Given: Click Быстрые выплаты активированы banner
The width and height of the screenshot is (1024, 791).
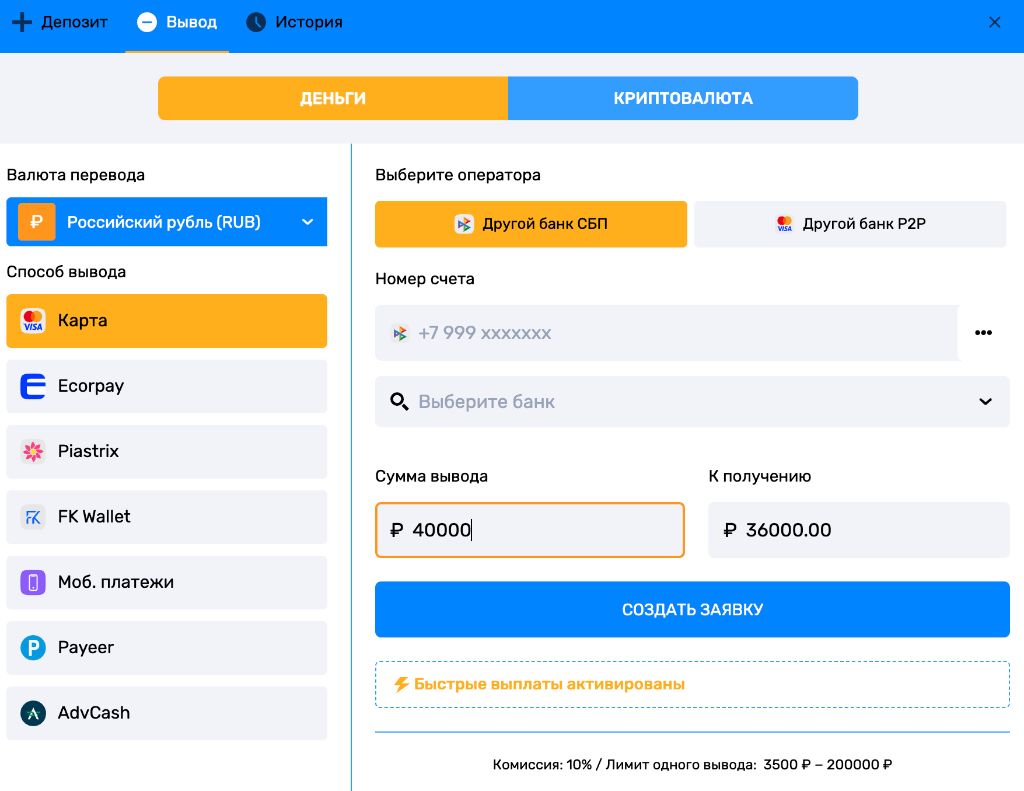Looking at the screenshot, I should [692, 684].
